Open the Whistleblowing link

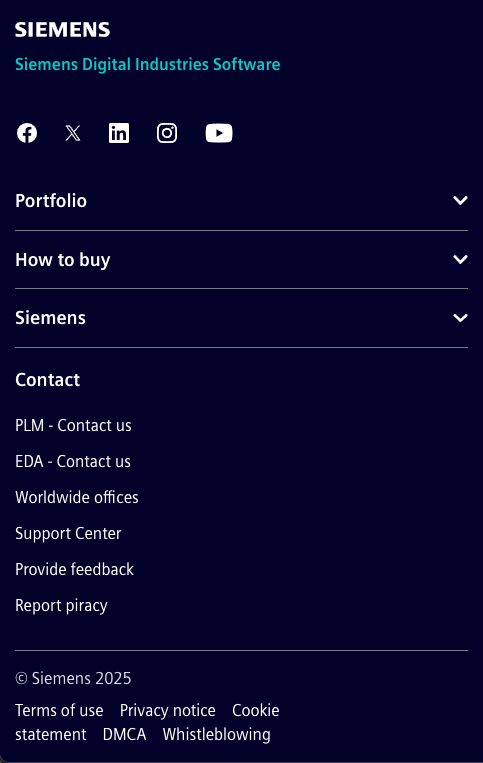(216, 734)
